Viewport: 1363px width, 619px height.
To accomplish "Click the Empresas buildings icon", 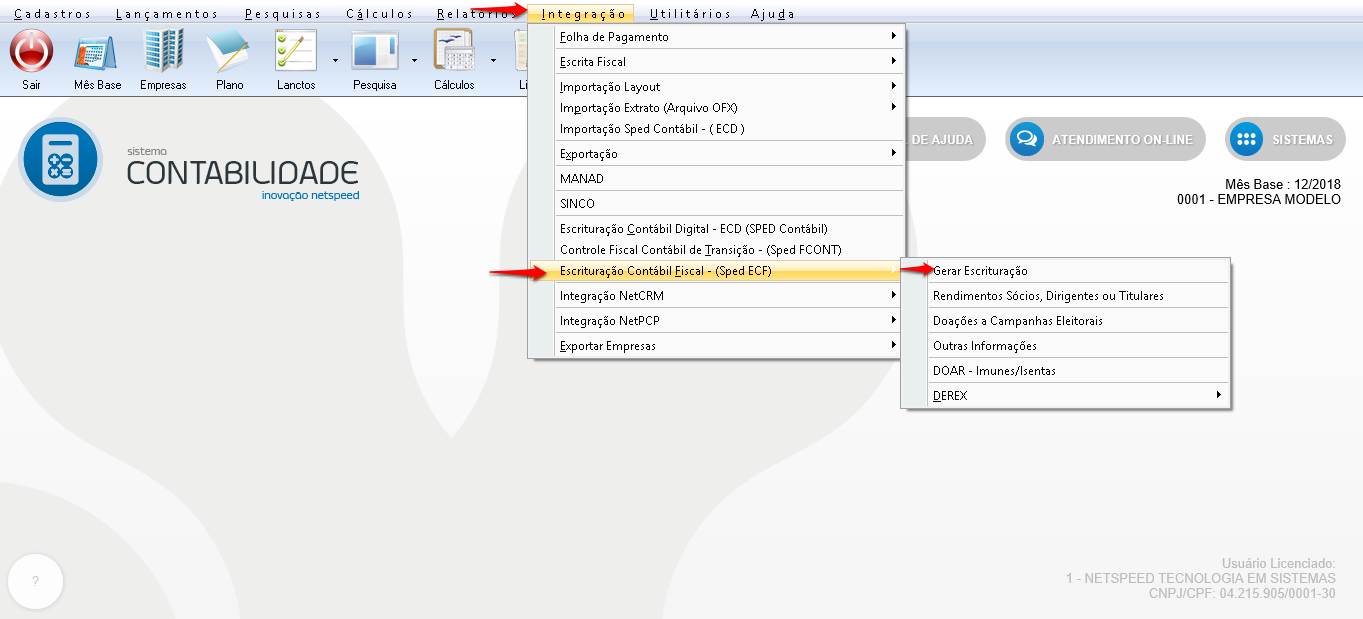I will [x=163, y=50].
